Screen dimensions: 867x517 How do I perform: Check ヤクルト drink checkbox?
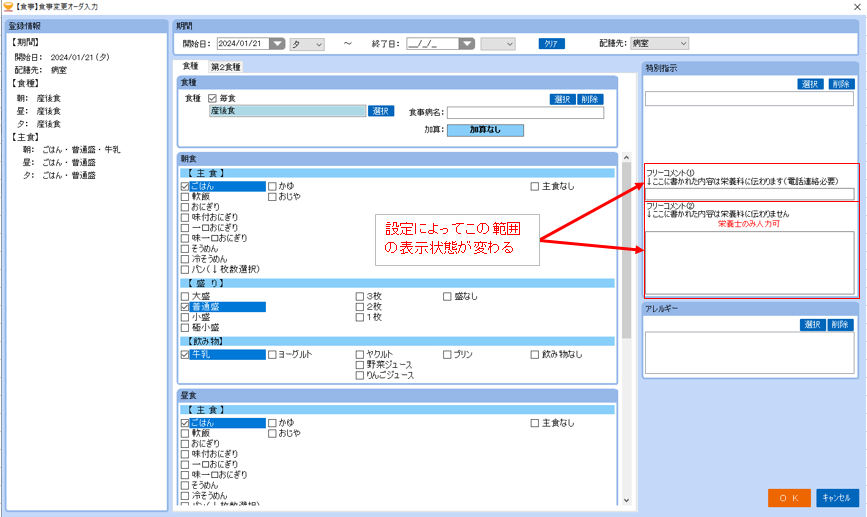coord(360,354)
